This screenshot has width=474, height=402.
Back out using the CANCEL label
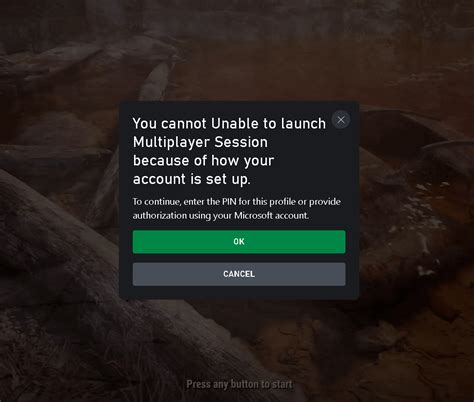(239, 274)
